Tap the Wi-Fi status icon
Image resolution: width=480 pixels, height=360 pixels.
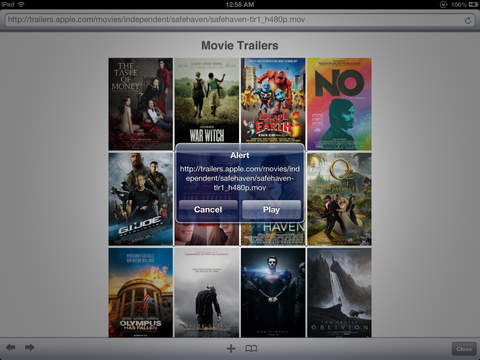click(21, 5)
